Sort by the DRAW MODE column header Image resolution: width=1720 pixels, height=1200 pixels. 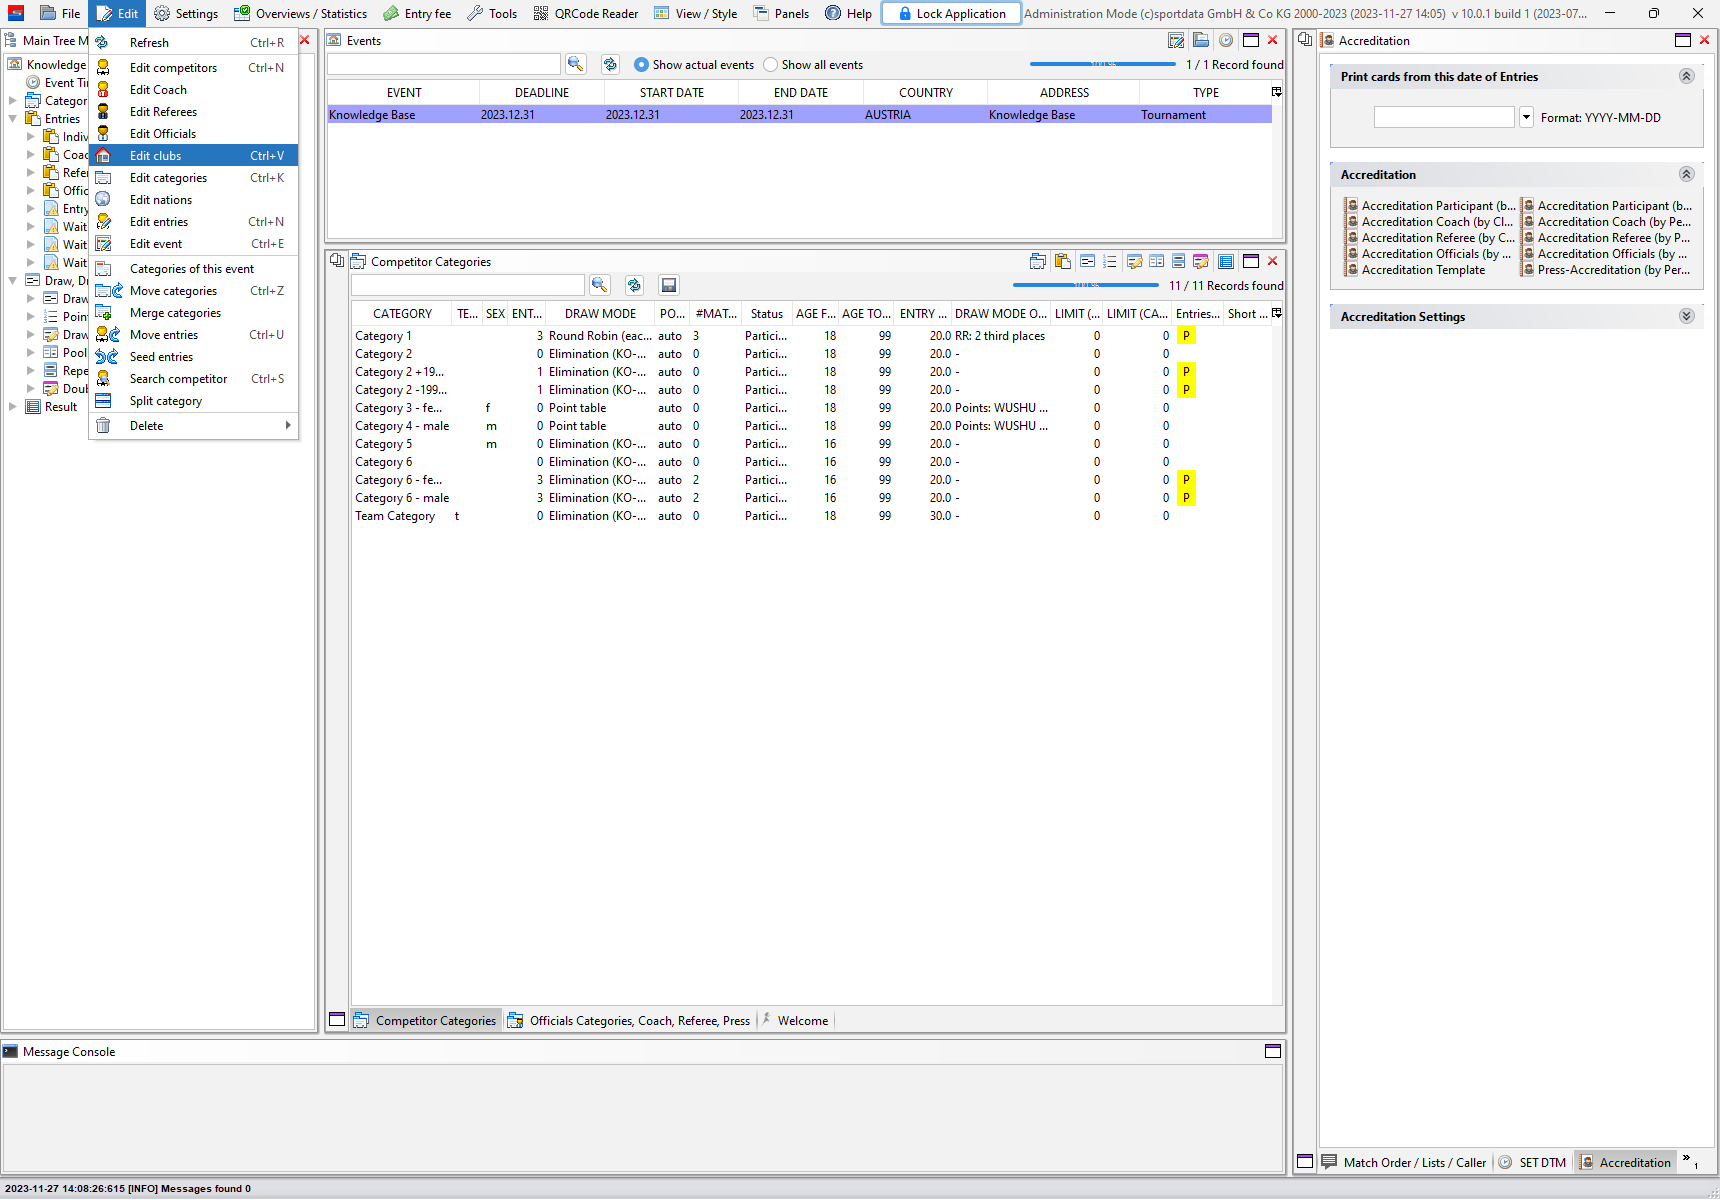point(600,314)
